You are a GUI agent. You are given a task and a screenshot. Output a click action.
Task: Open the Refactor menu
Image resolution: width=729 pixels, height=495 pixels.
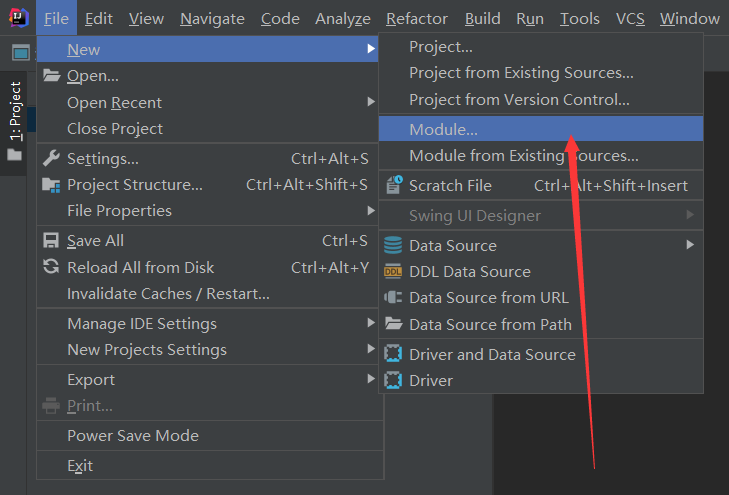tap(417, 18)
